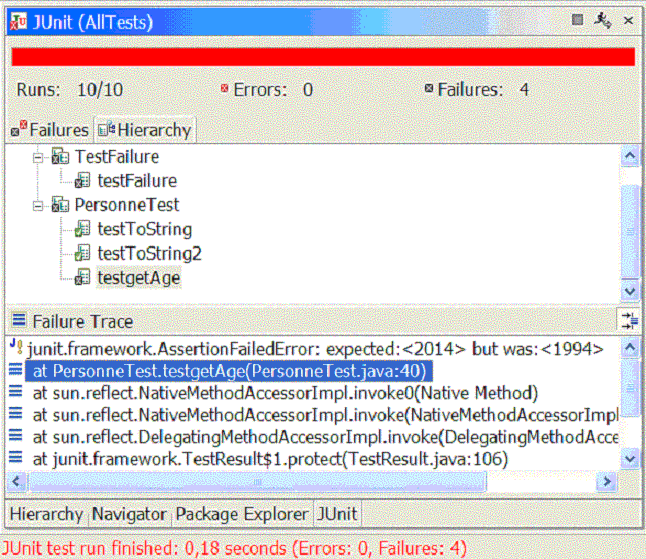
Task: Click the testgetAge failed test icon
Action: pyautogui.click(x=83, y=277)
